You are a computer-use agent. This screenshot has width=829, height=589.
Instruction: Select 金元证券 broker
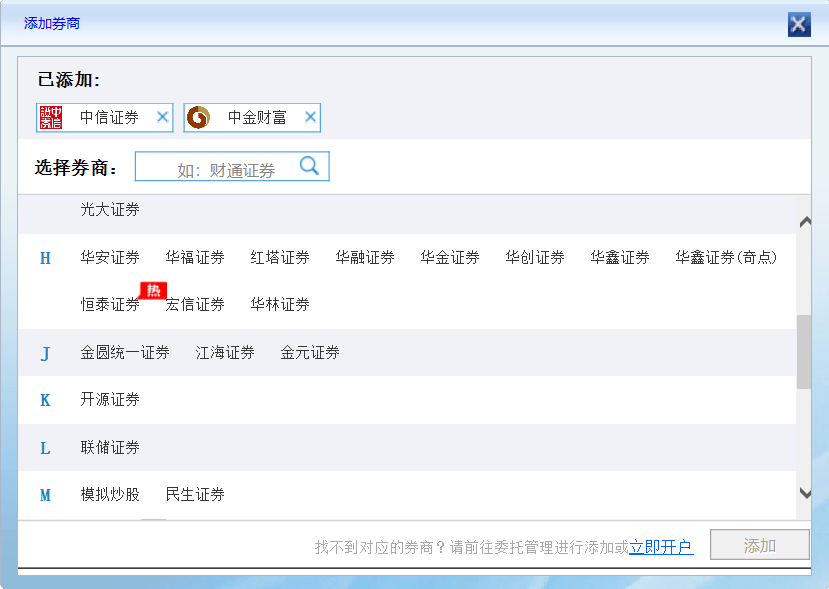point(310,353)
